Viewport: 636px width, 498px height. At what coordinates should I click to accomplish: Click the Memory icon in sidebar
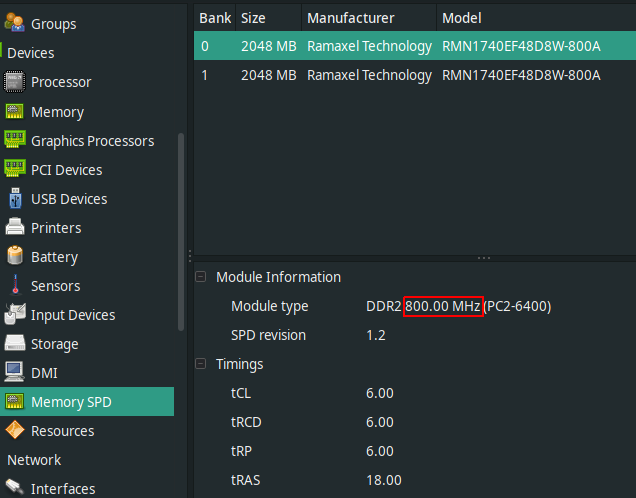(15, 112)
